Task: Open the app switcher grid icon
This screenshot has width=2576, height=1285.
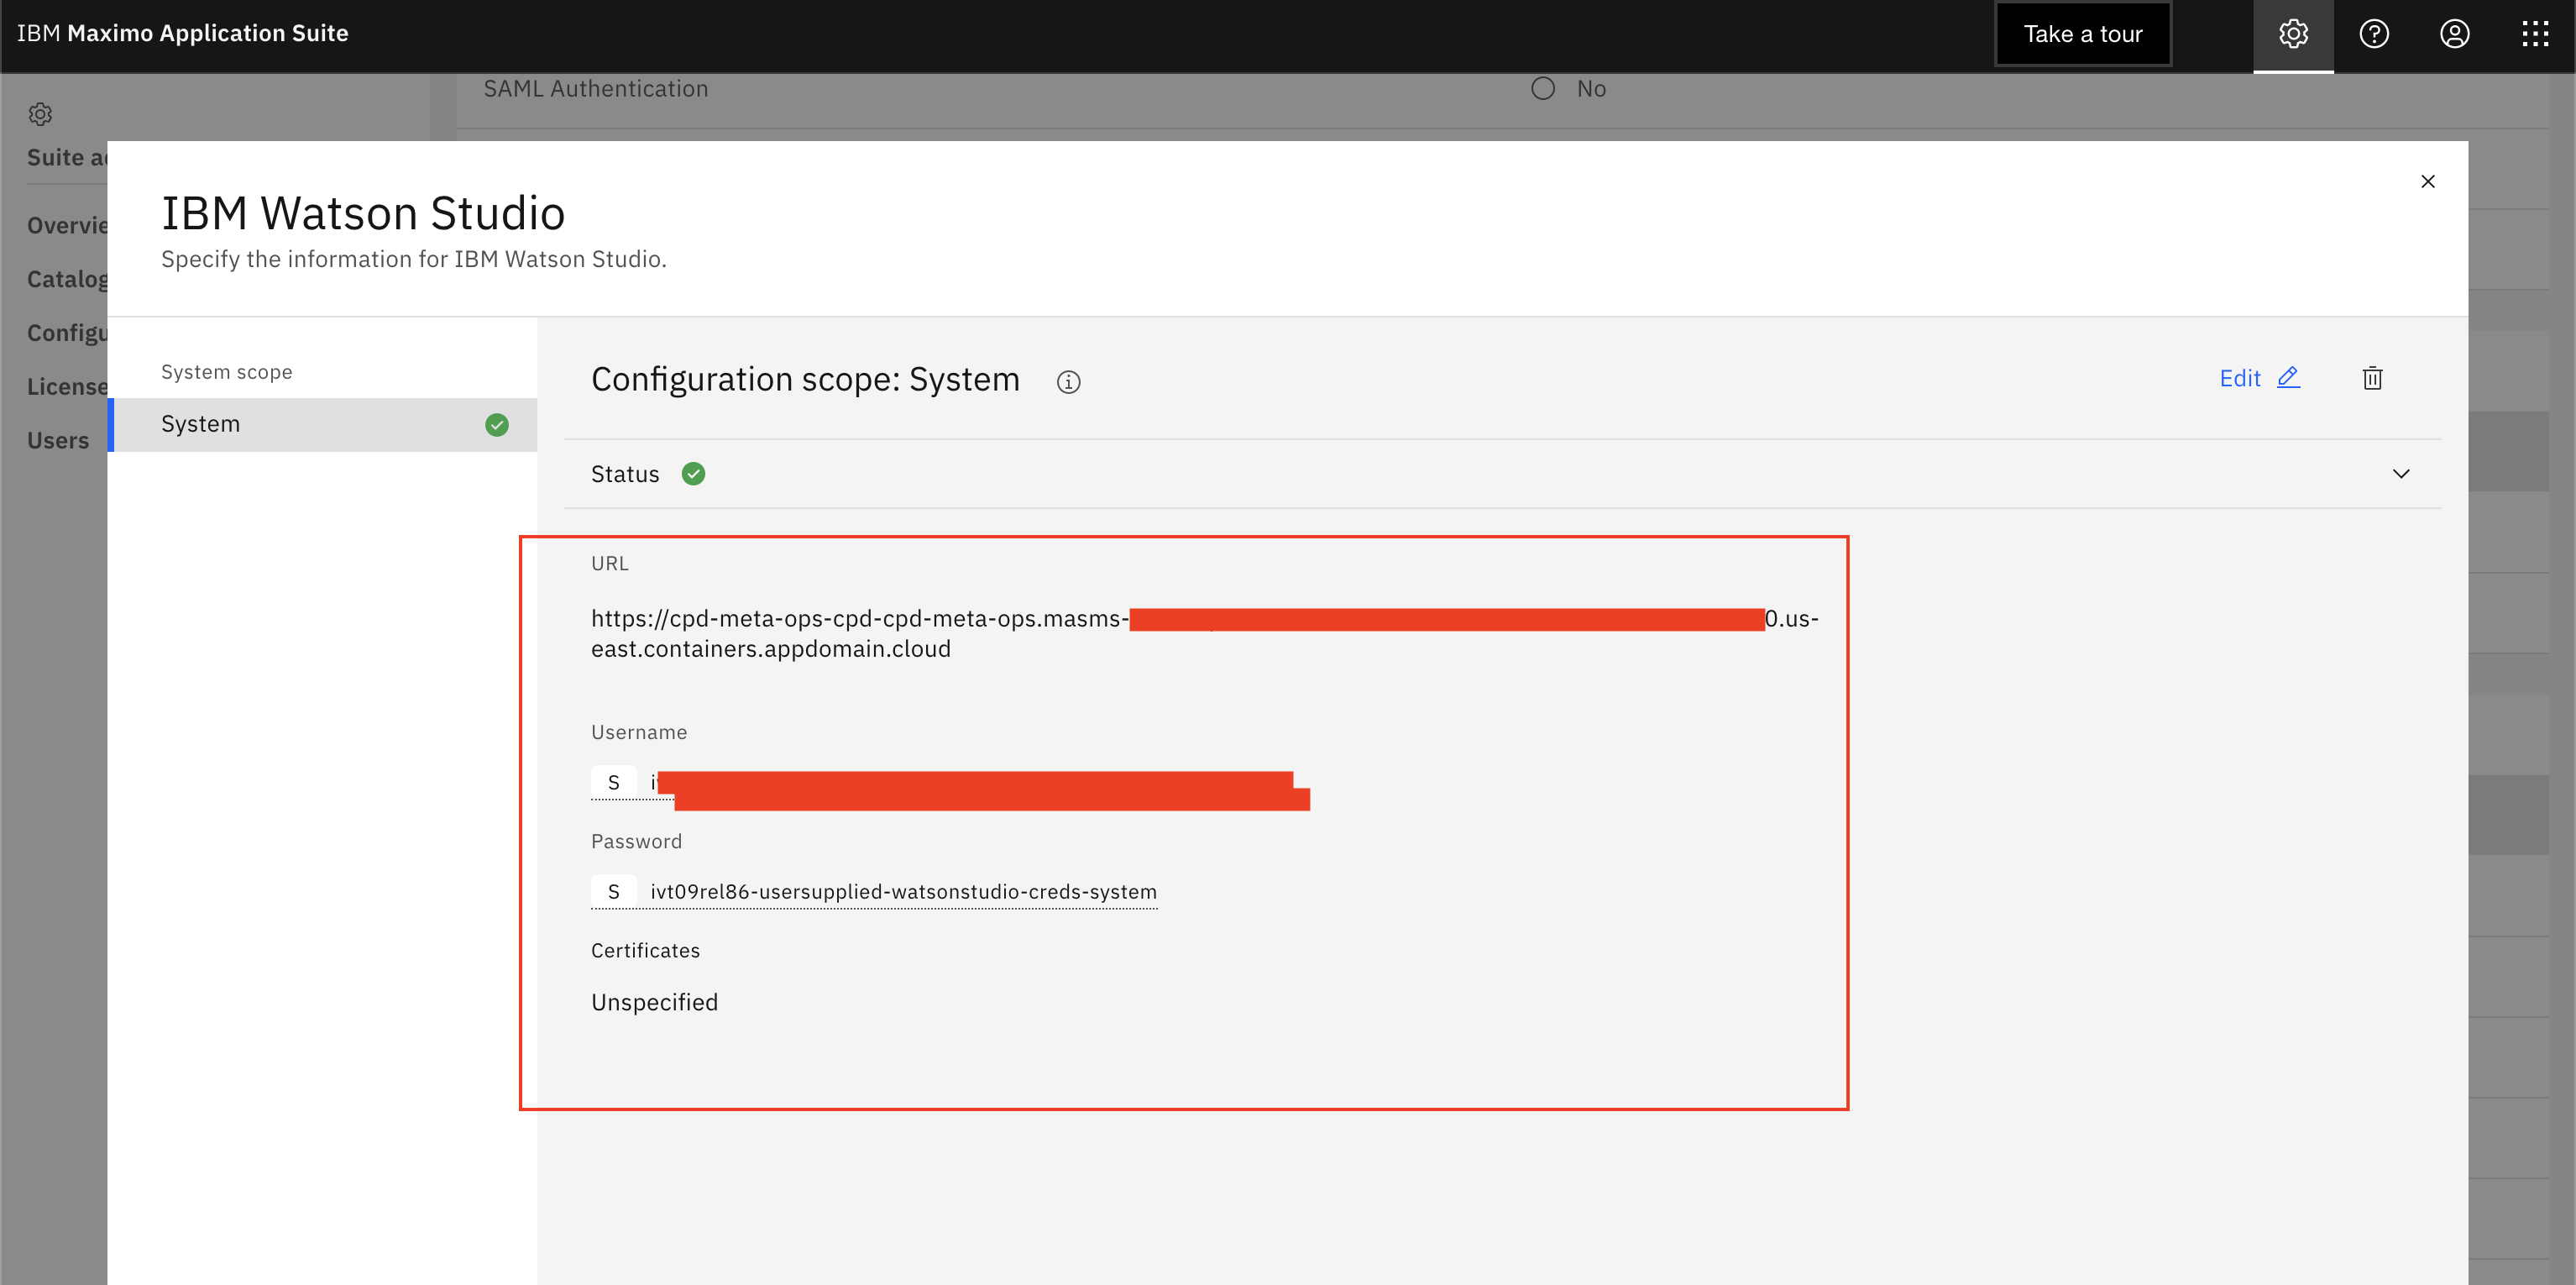Action: coord(2535,34)
